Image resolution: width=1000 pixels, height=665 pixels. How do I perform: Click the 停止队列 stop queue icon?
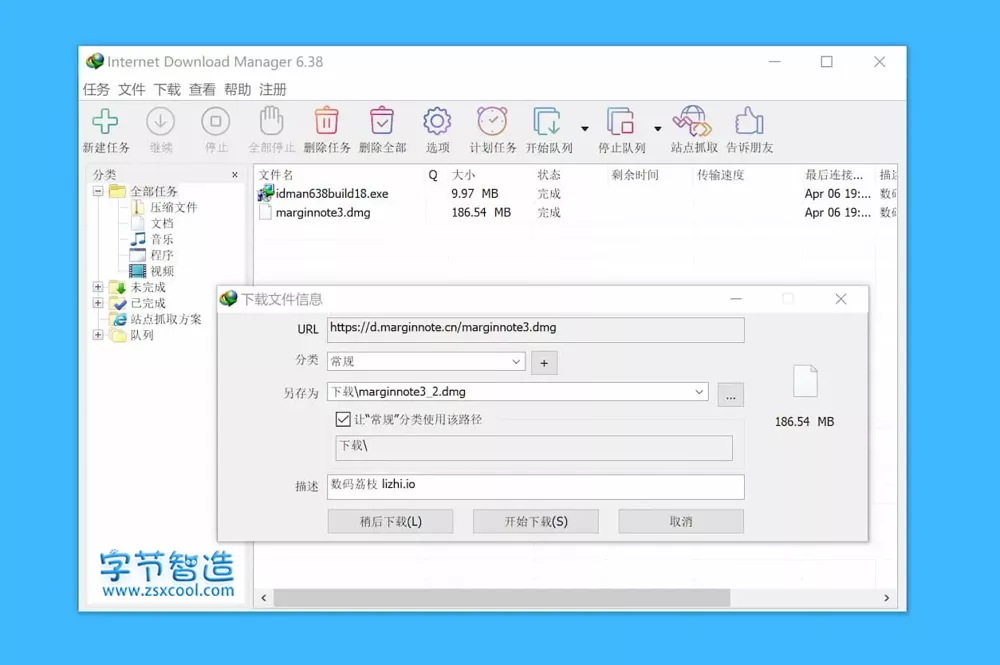point(621,121)
